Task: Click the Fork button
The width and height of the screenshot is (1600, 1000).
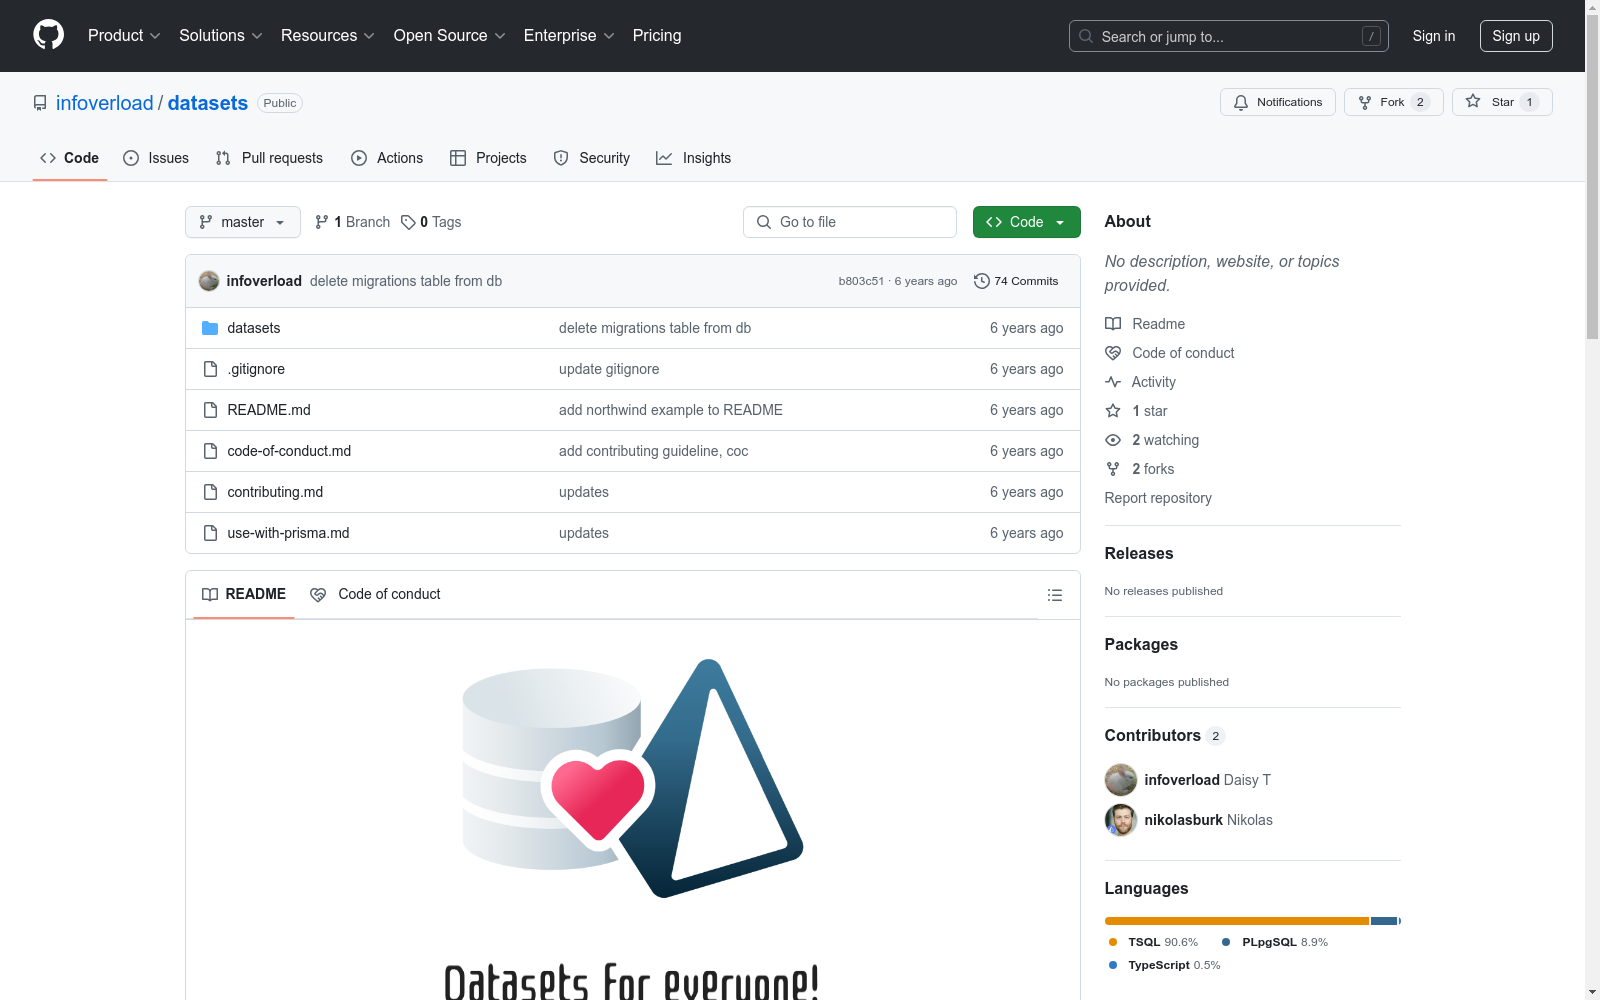Action: (1394, 102)
